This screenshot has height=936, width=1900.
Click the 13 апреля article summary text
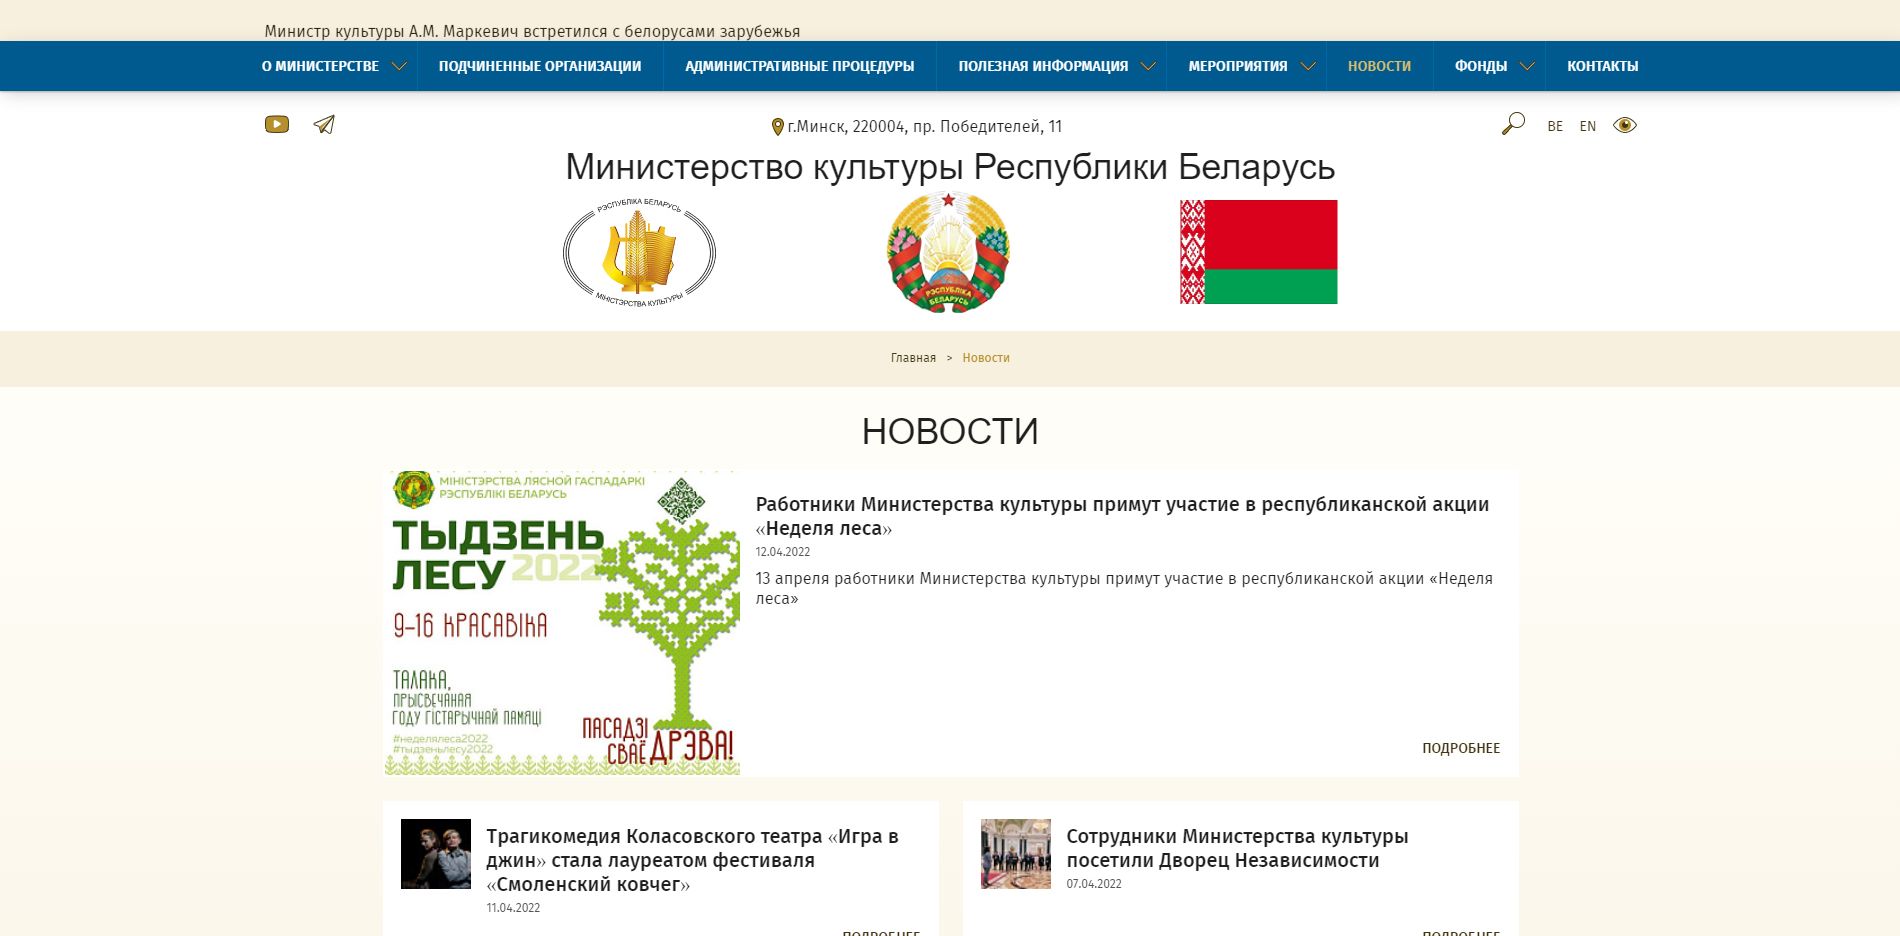(1124, 588)
